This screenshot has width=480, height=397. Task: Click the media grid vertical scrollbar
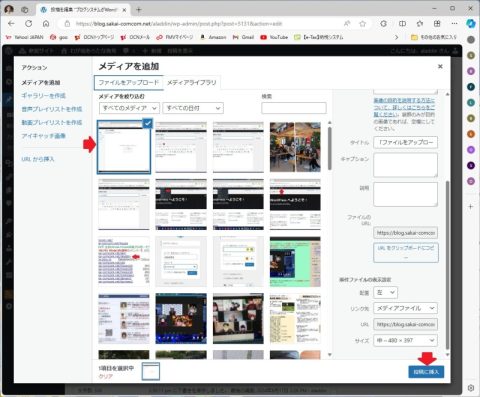(329, 149)
